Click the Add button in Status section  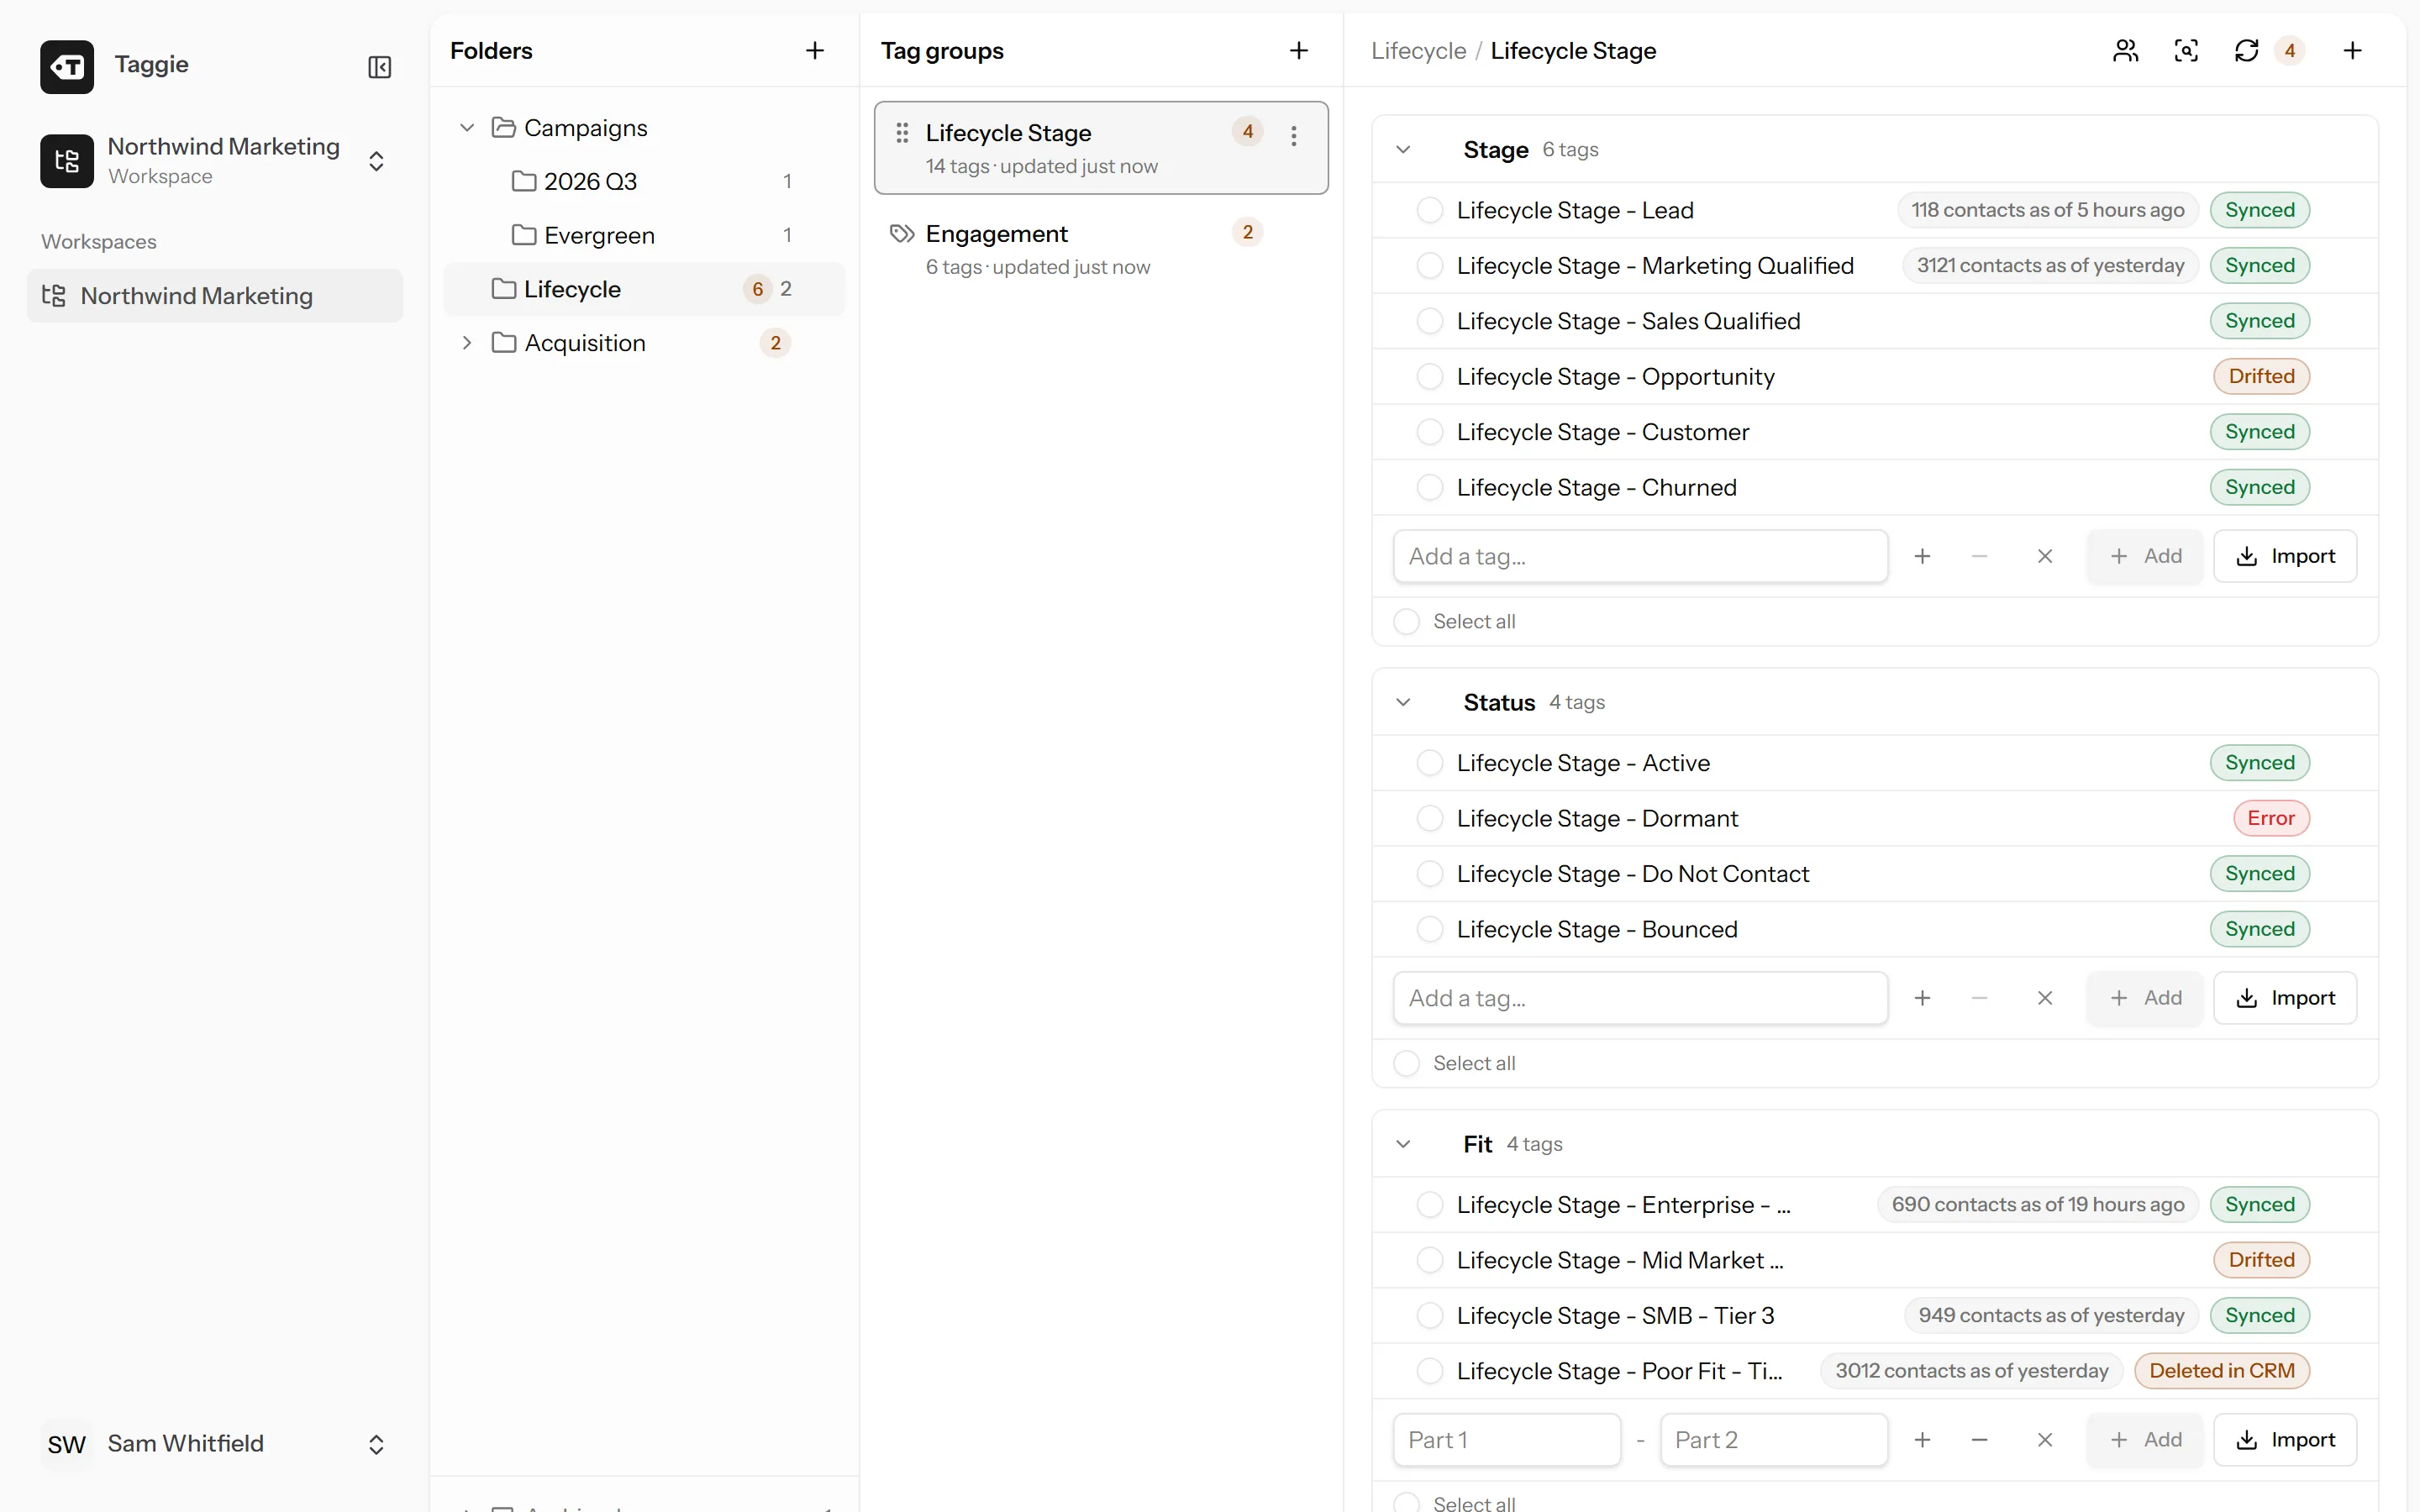(2144, 998)
